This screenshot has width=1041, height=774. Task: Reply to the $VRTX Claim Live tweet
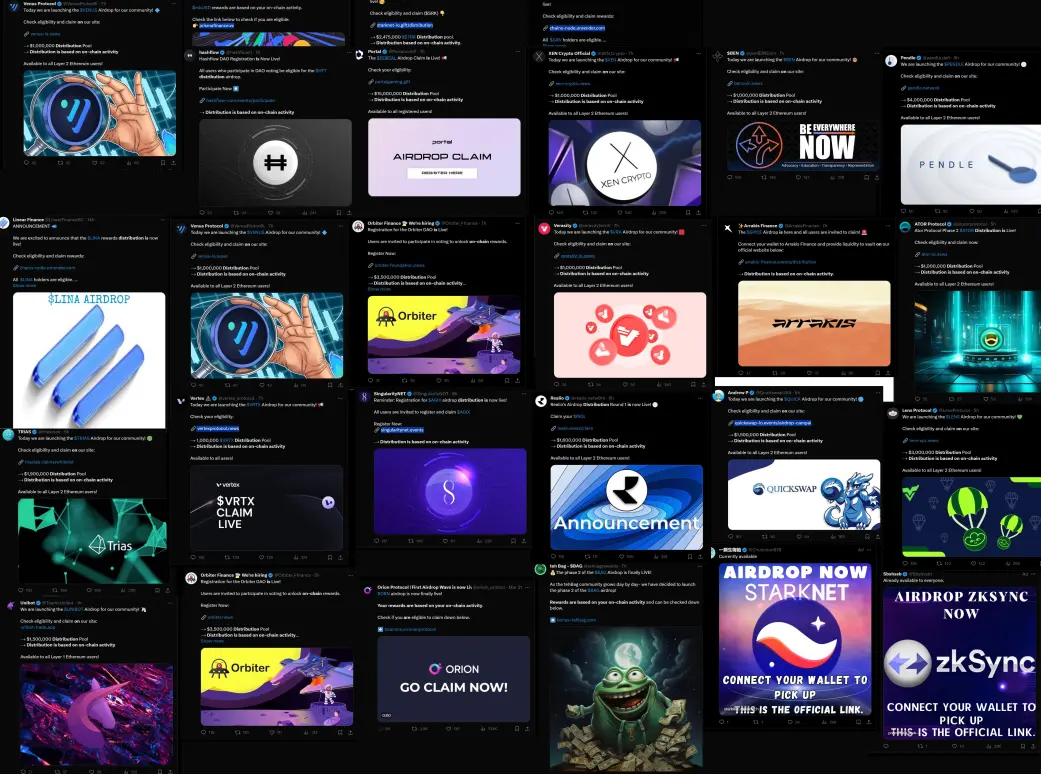193,557
